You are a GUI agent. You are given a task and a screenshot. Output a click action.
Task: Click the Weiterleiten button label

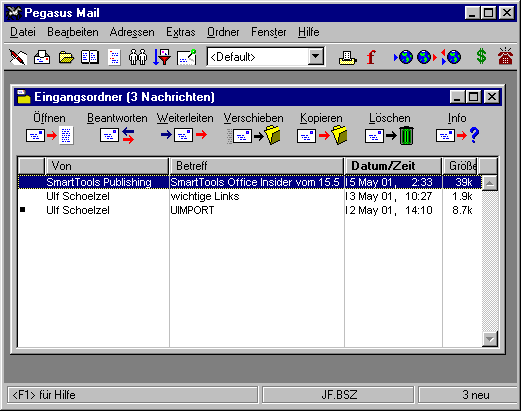tap(185, 118)
